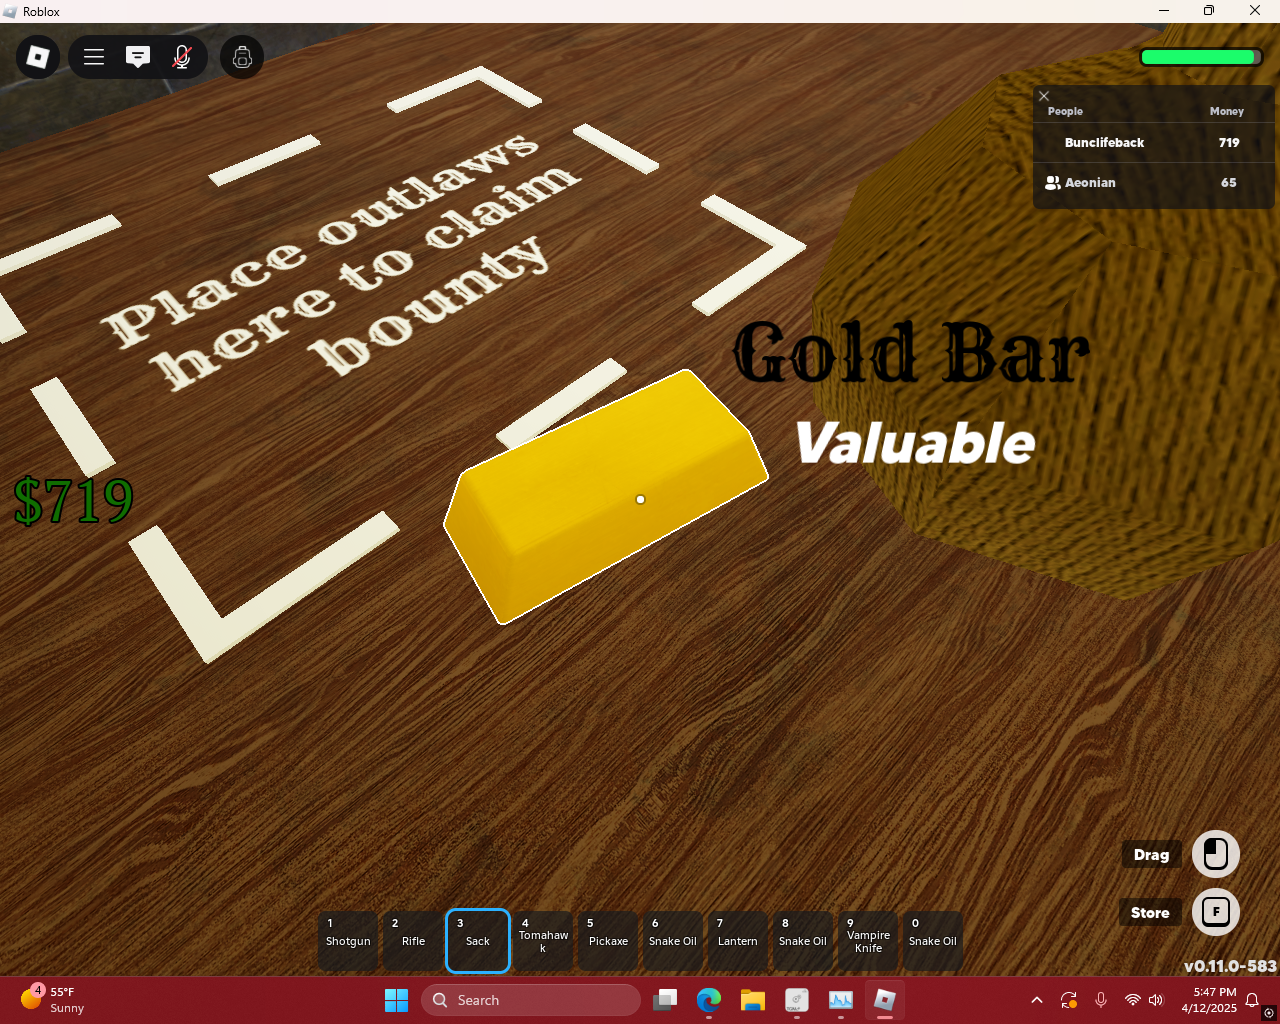
Task: Click the $719 money display
Action: (74, 501)
